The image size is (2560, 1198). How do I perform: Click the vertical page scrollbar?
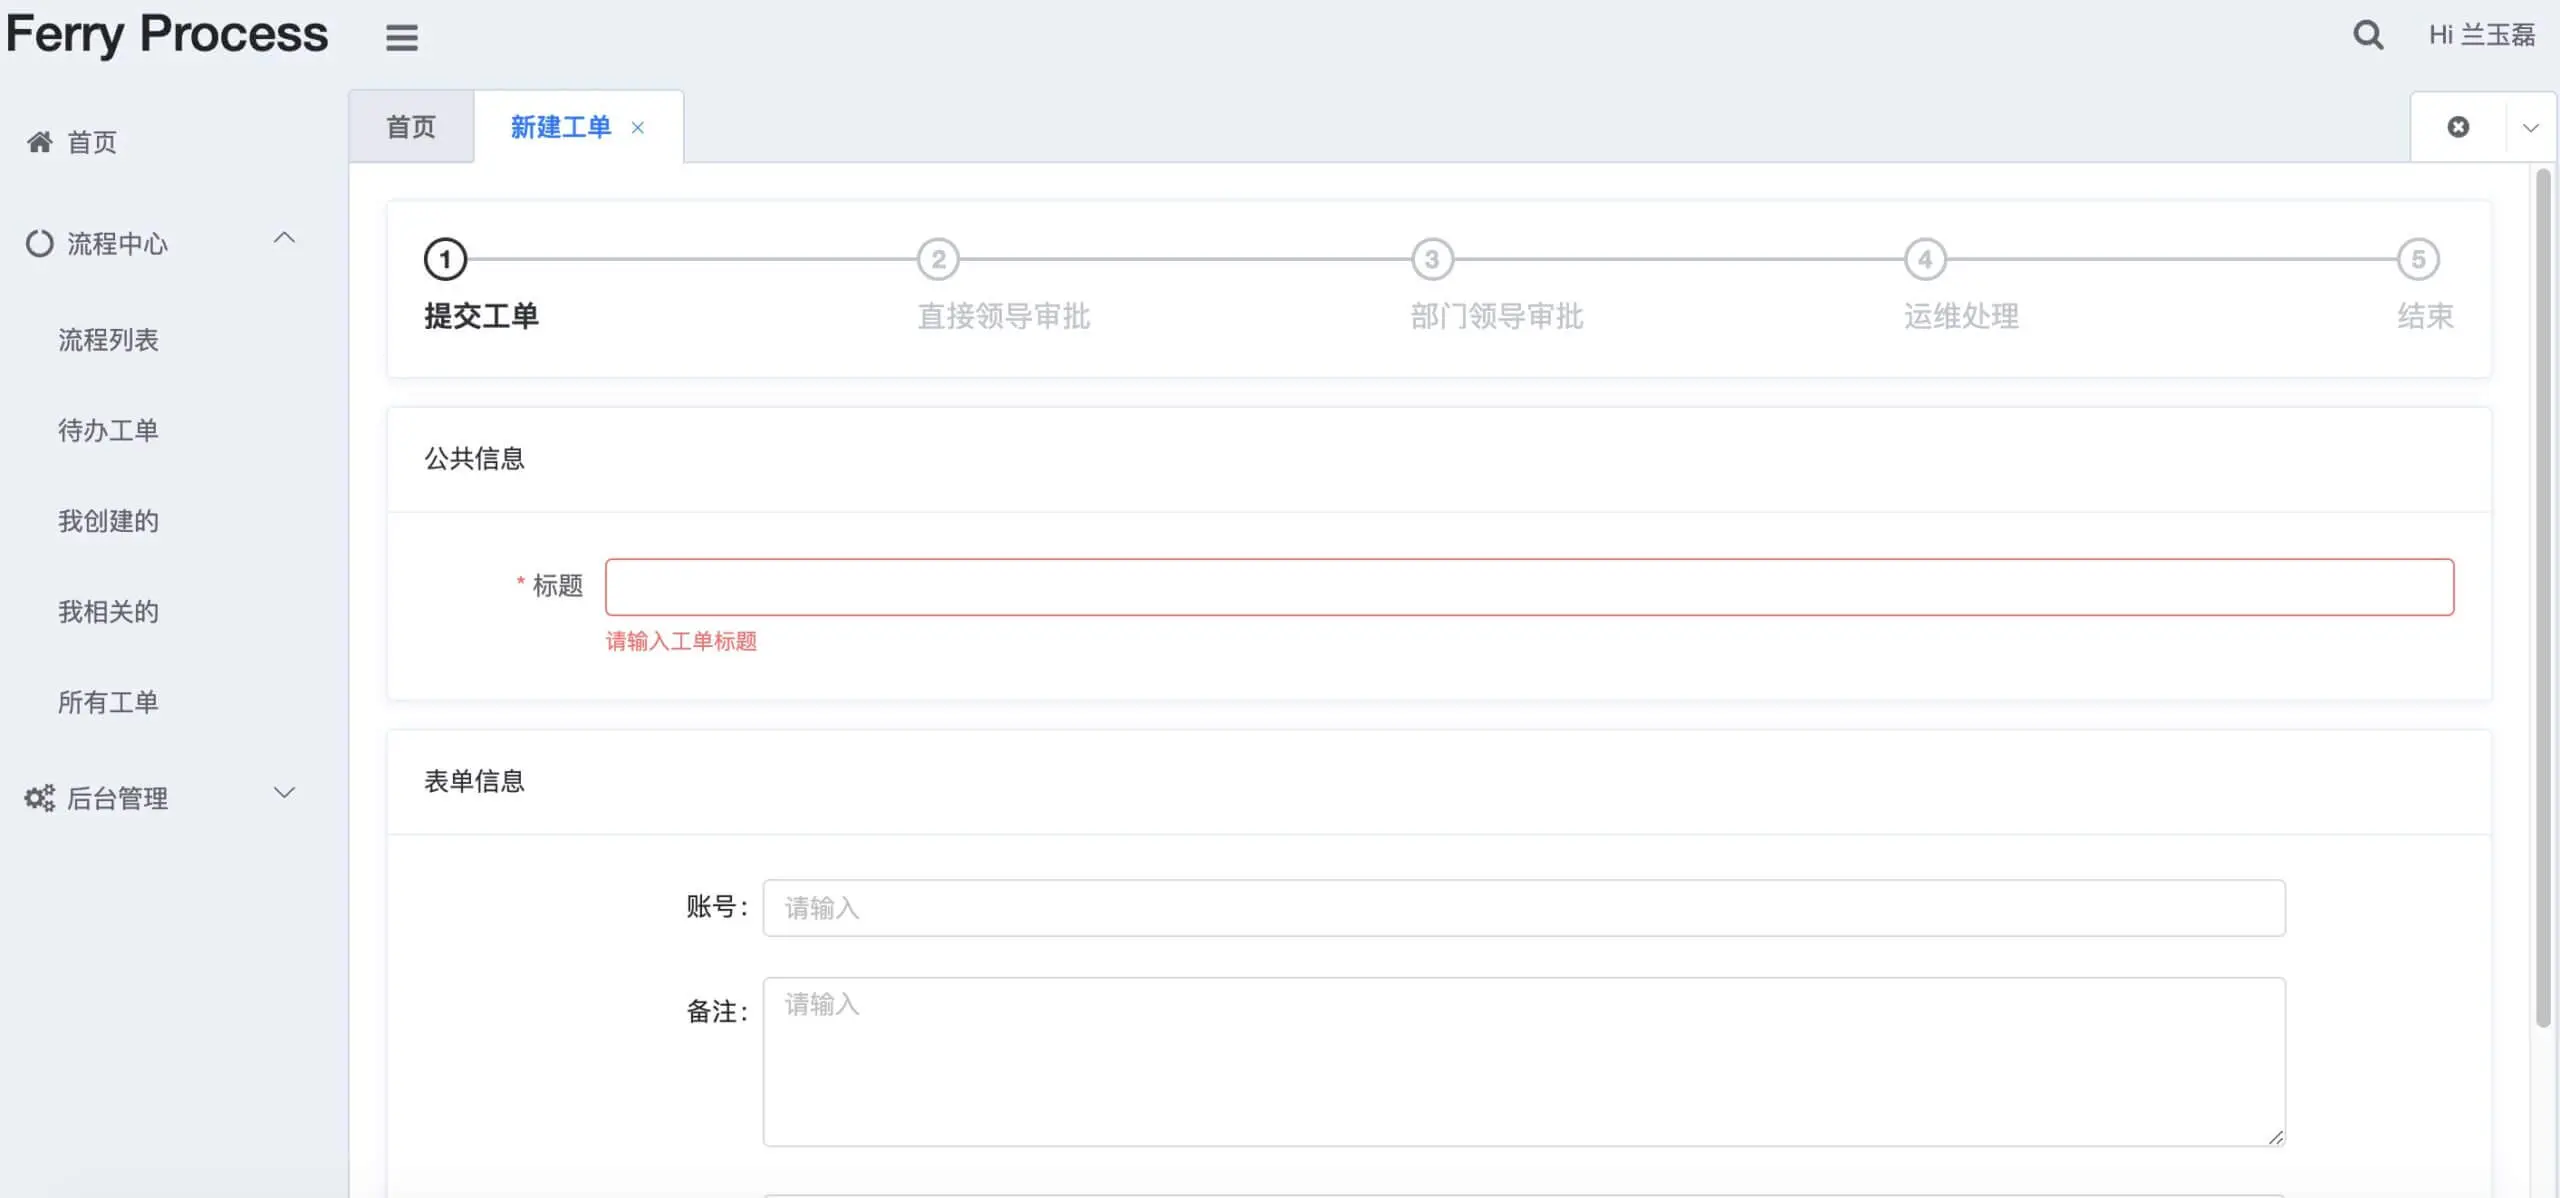(x=2543, y=600)
